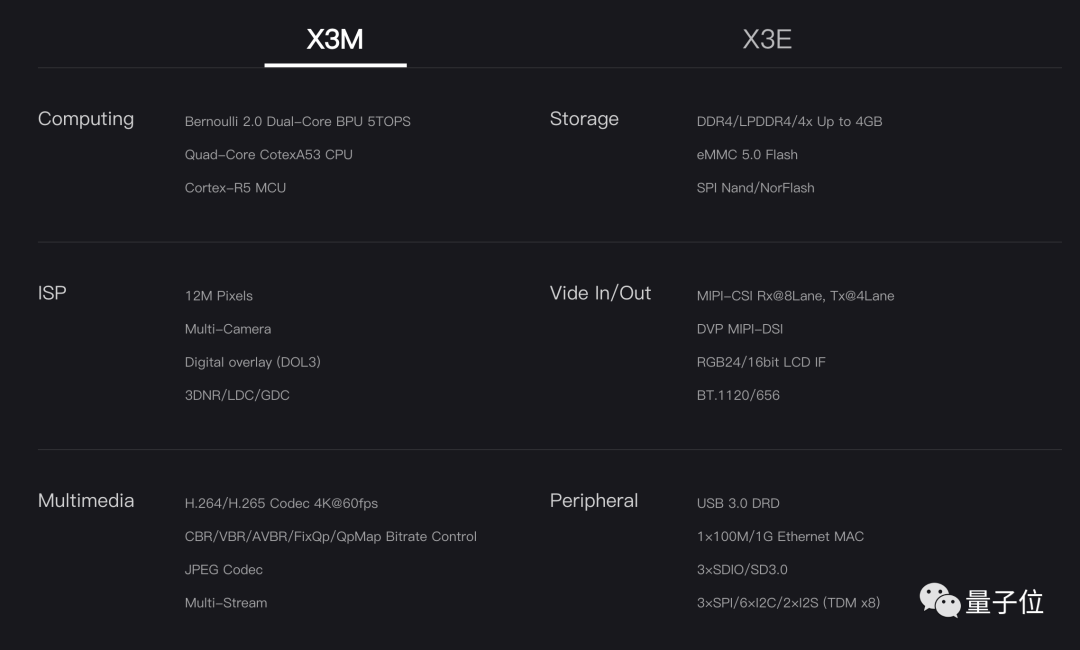Select the Multimedia section heading
The width and height of the screenshot is (1080, 650).
(86, 501)
